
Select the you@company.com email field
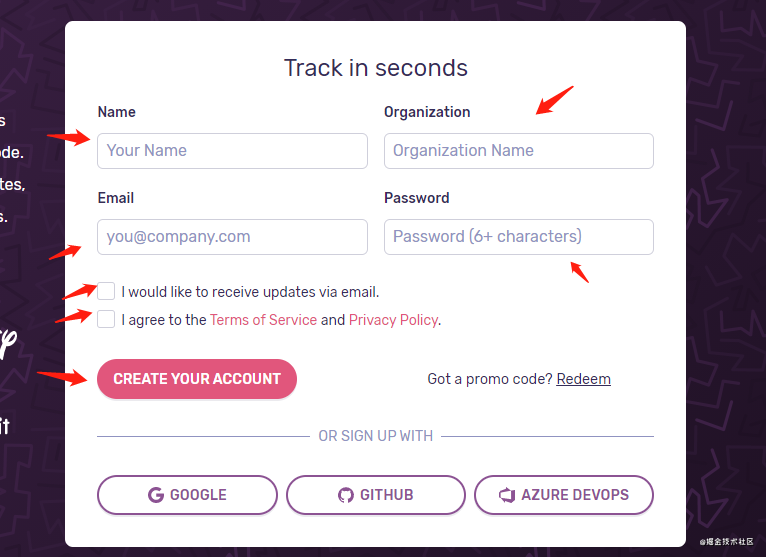(232, 237)
